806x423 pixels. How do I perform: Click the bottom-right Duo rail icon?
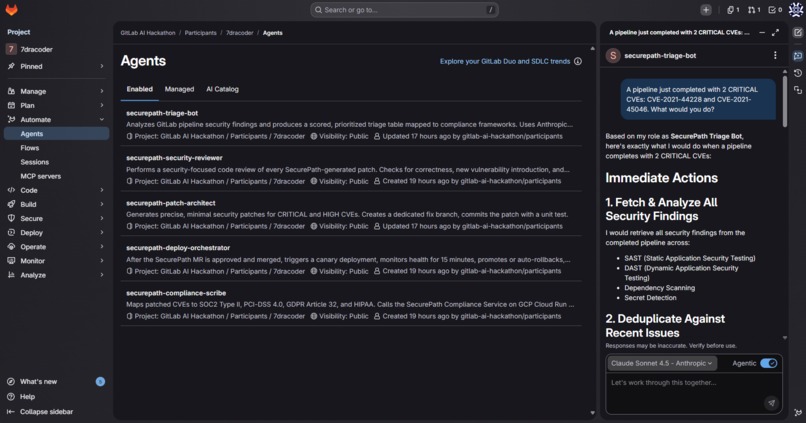click(798, 412)
